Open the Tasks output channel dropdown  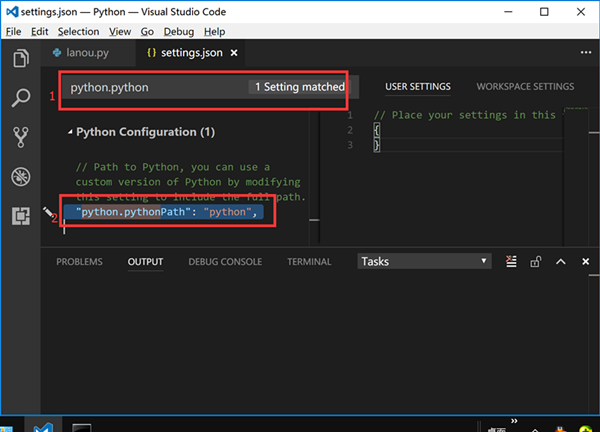pos(425,261)
